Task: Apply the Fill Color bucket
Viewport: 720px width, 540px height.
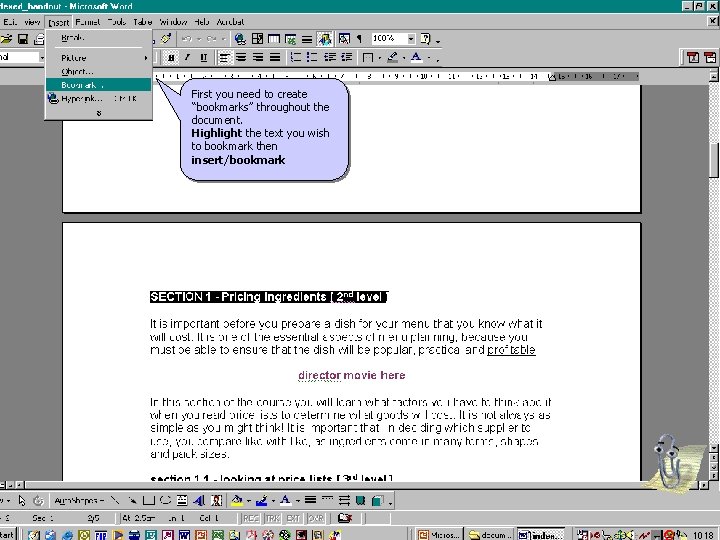Action: pyautogui.click(x=237, y=501)
